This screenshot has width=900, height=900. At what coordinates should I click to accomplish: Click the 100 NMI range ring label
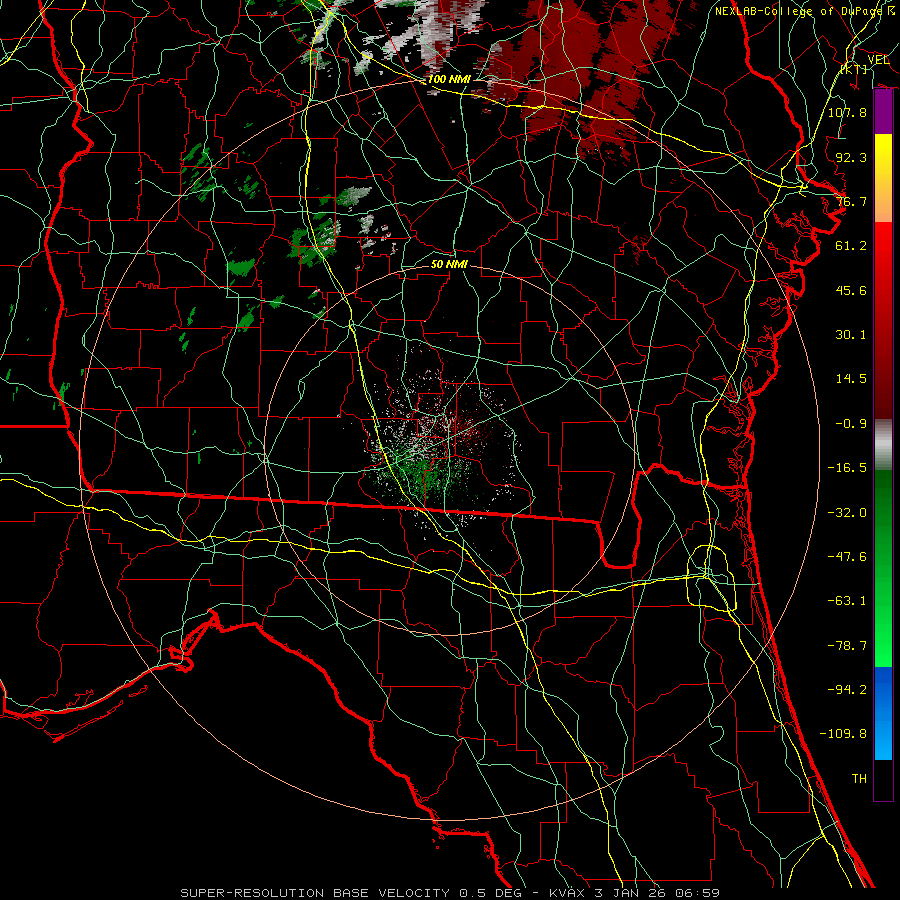[x=449, y=79]
